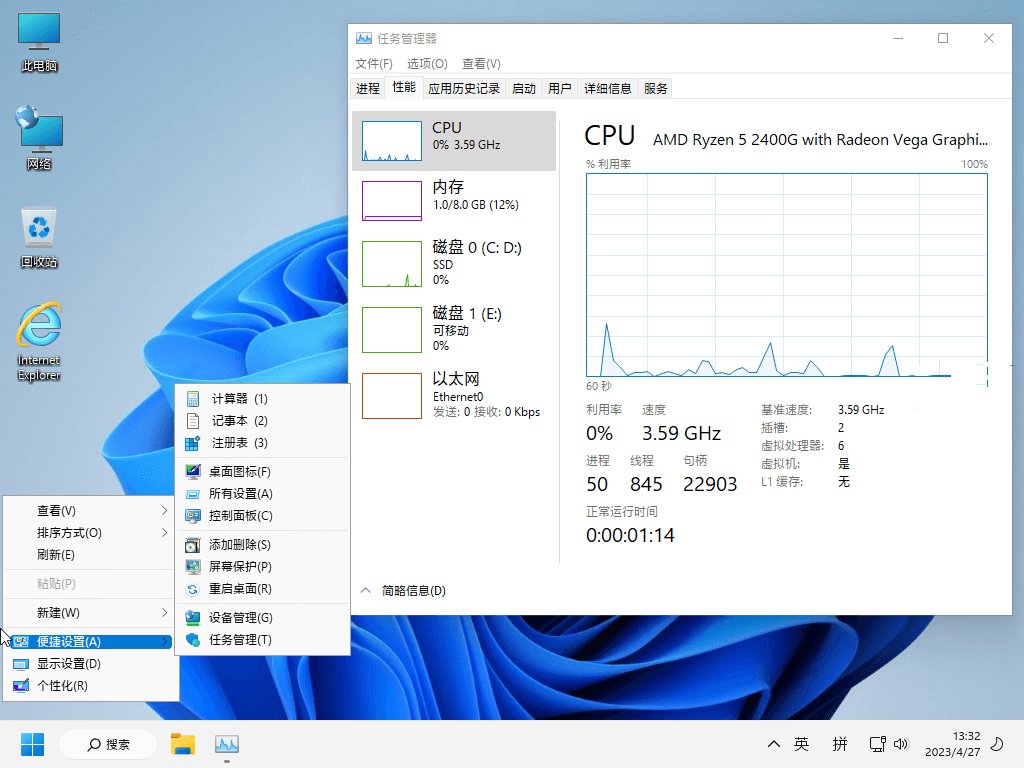Click the 任务管理器 icon in the title bar
Screen dimensions: 1024x768
click(x=364, y=37)
